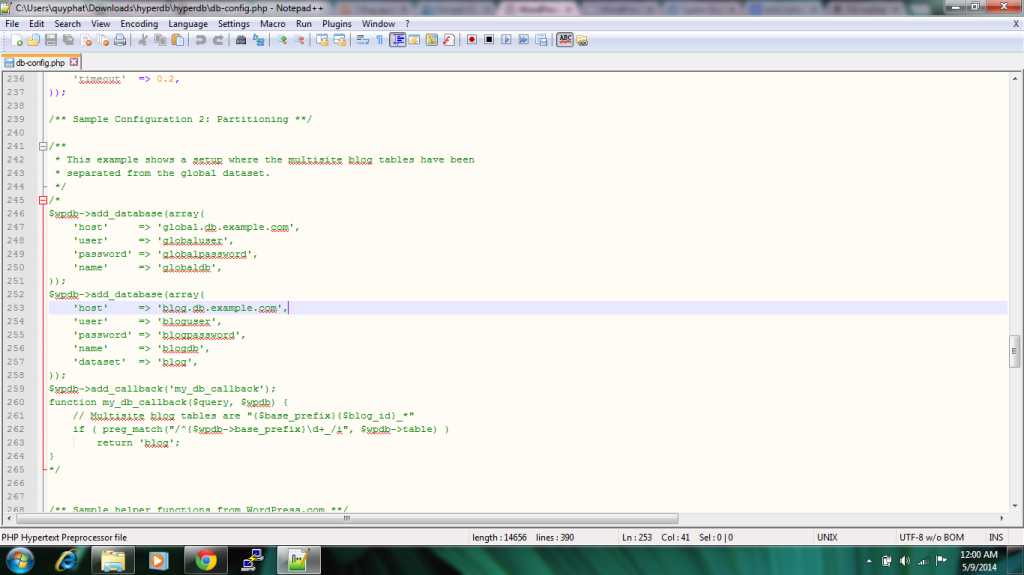
Task: Open the Encoding menu
Action: (x=139, y=24)
